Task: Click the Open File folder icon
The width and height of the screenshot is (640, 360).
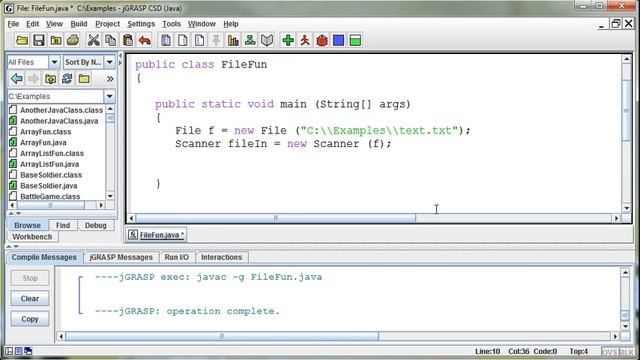Action: tap(22, 40)
